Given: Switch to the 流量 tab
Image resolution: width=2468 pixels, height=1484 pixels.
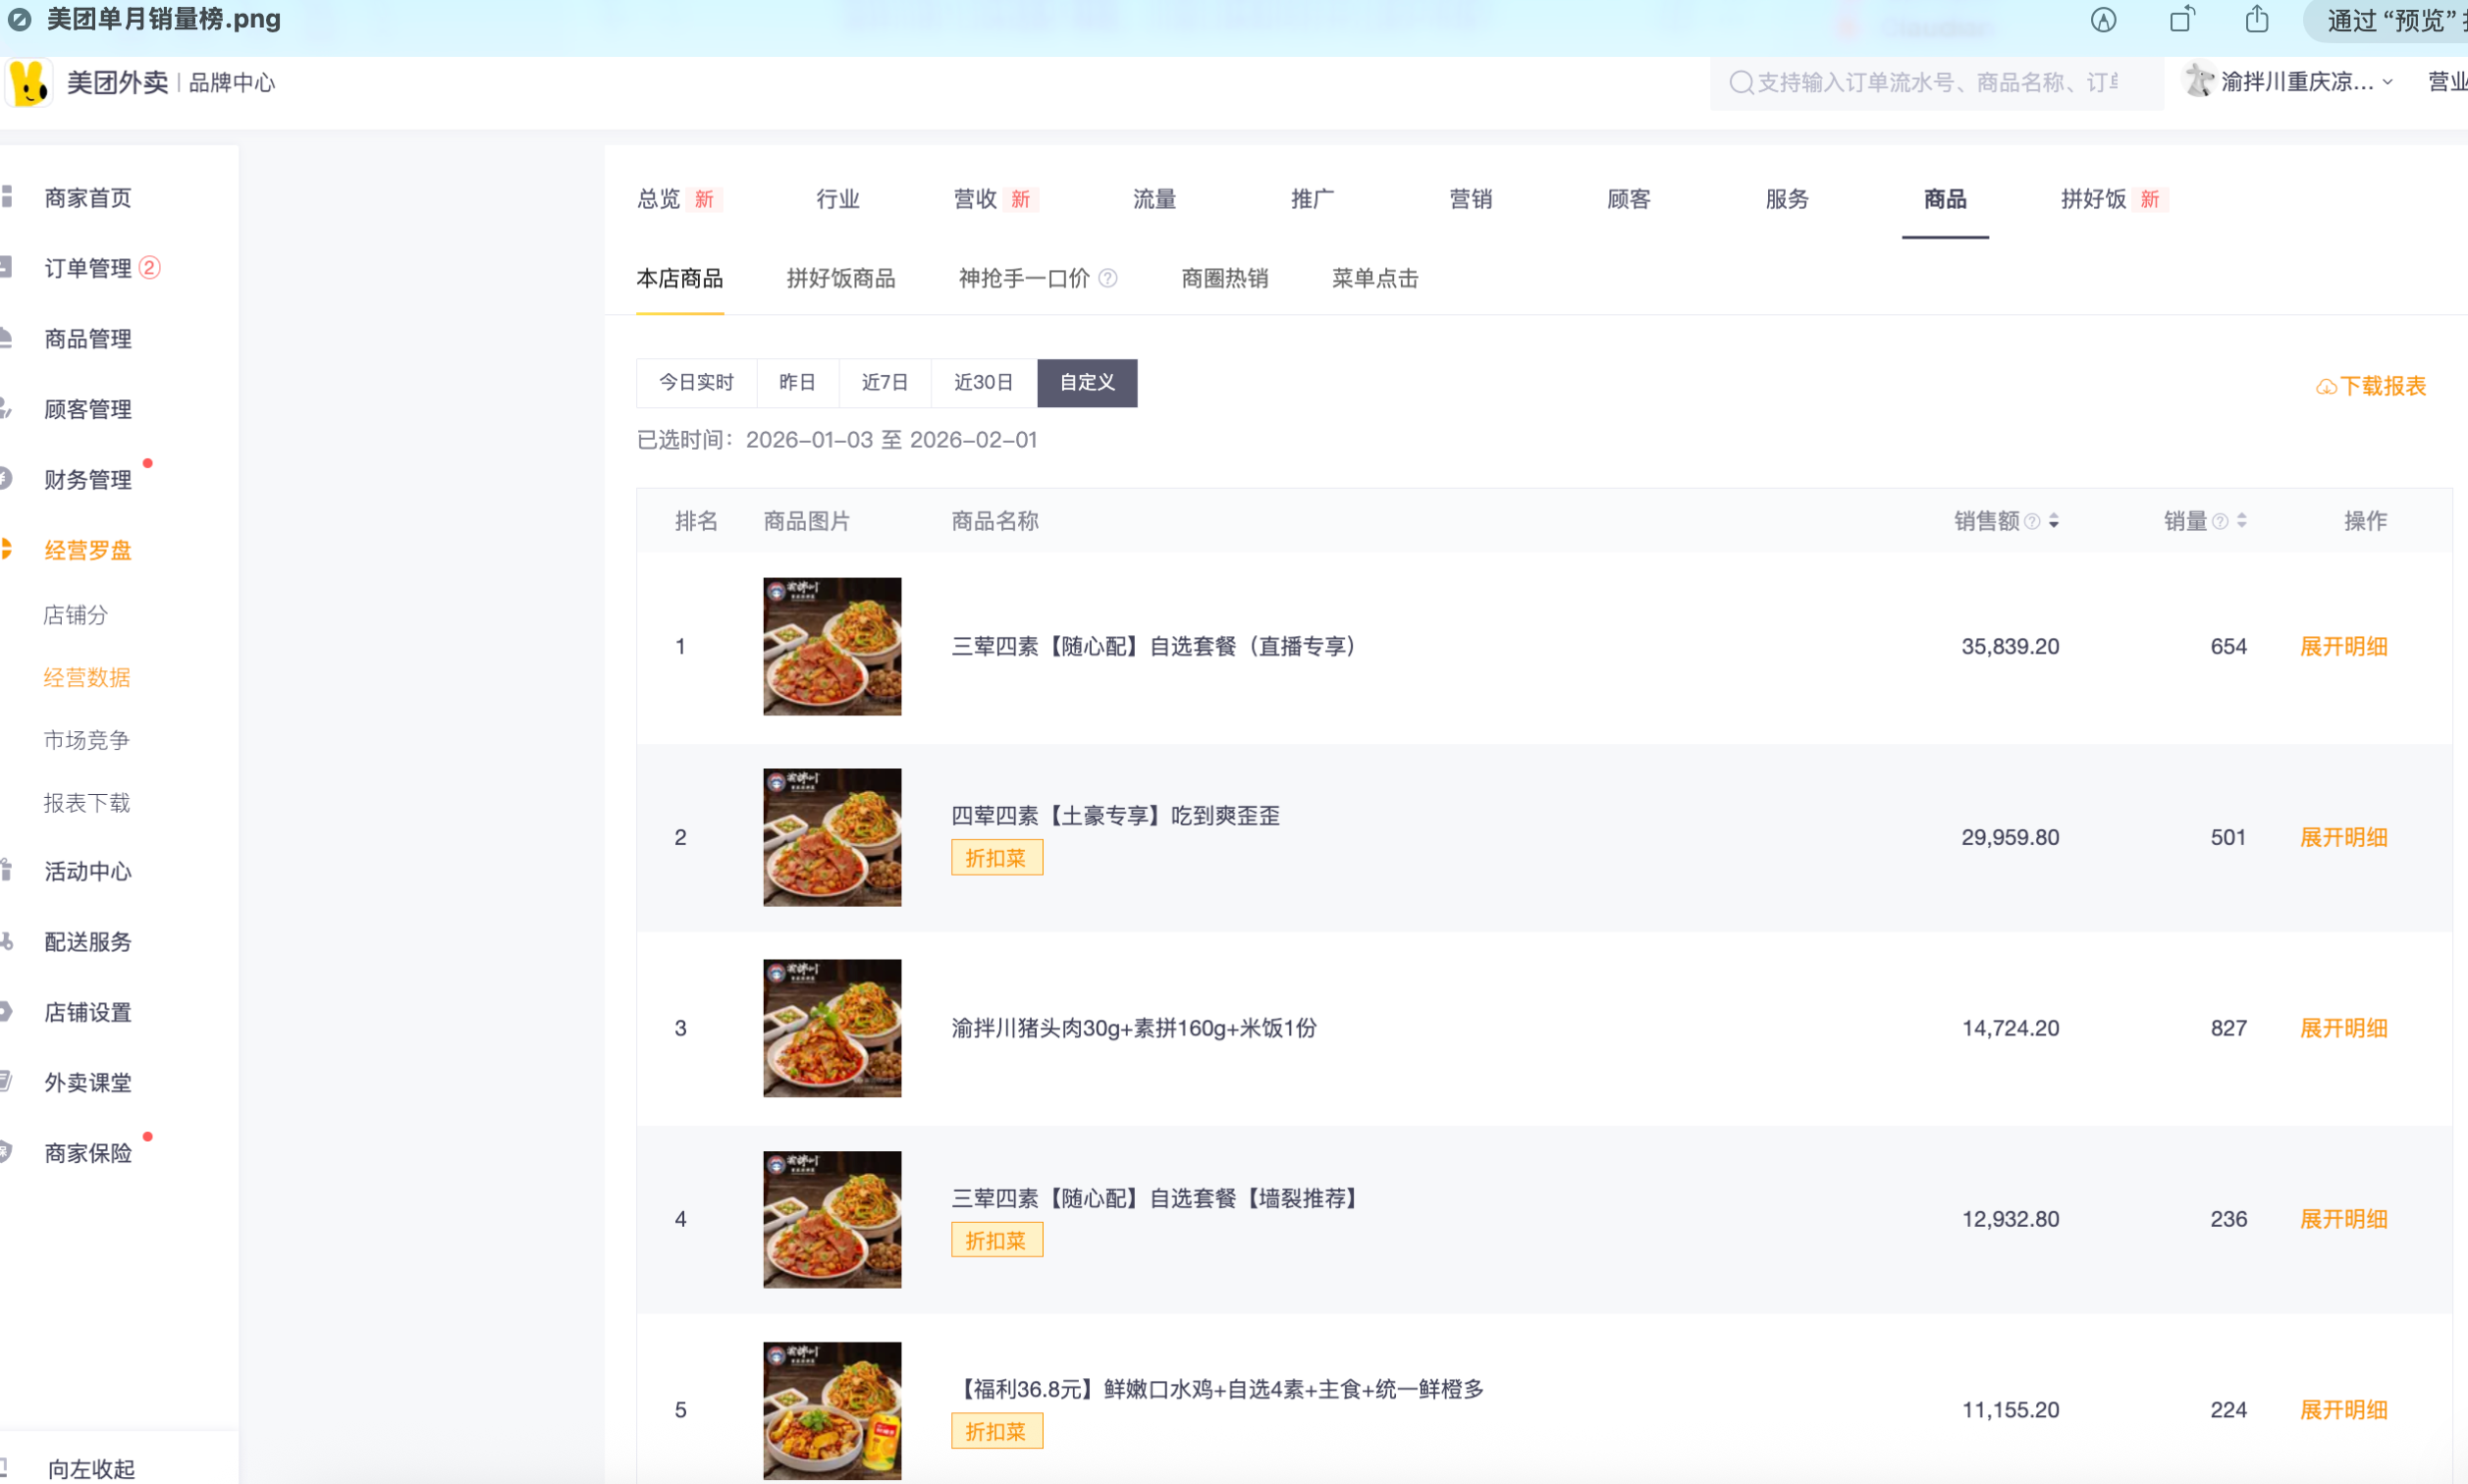Looking at the screenshot, I should coord(1154,200).
